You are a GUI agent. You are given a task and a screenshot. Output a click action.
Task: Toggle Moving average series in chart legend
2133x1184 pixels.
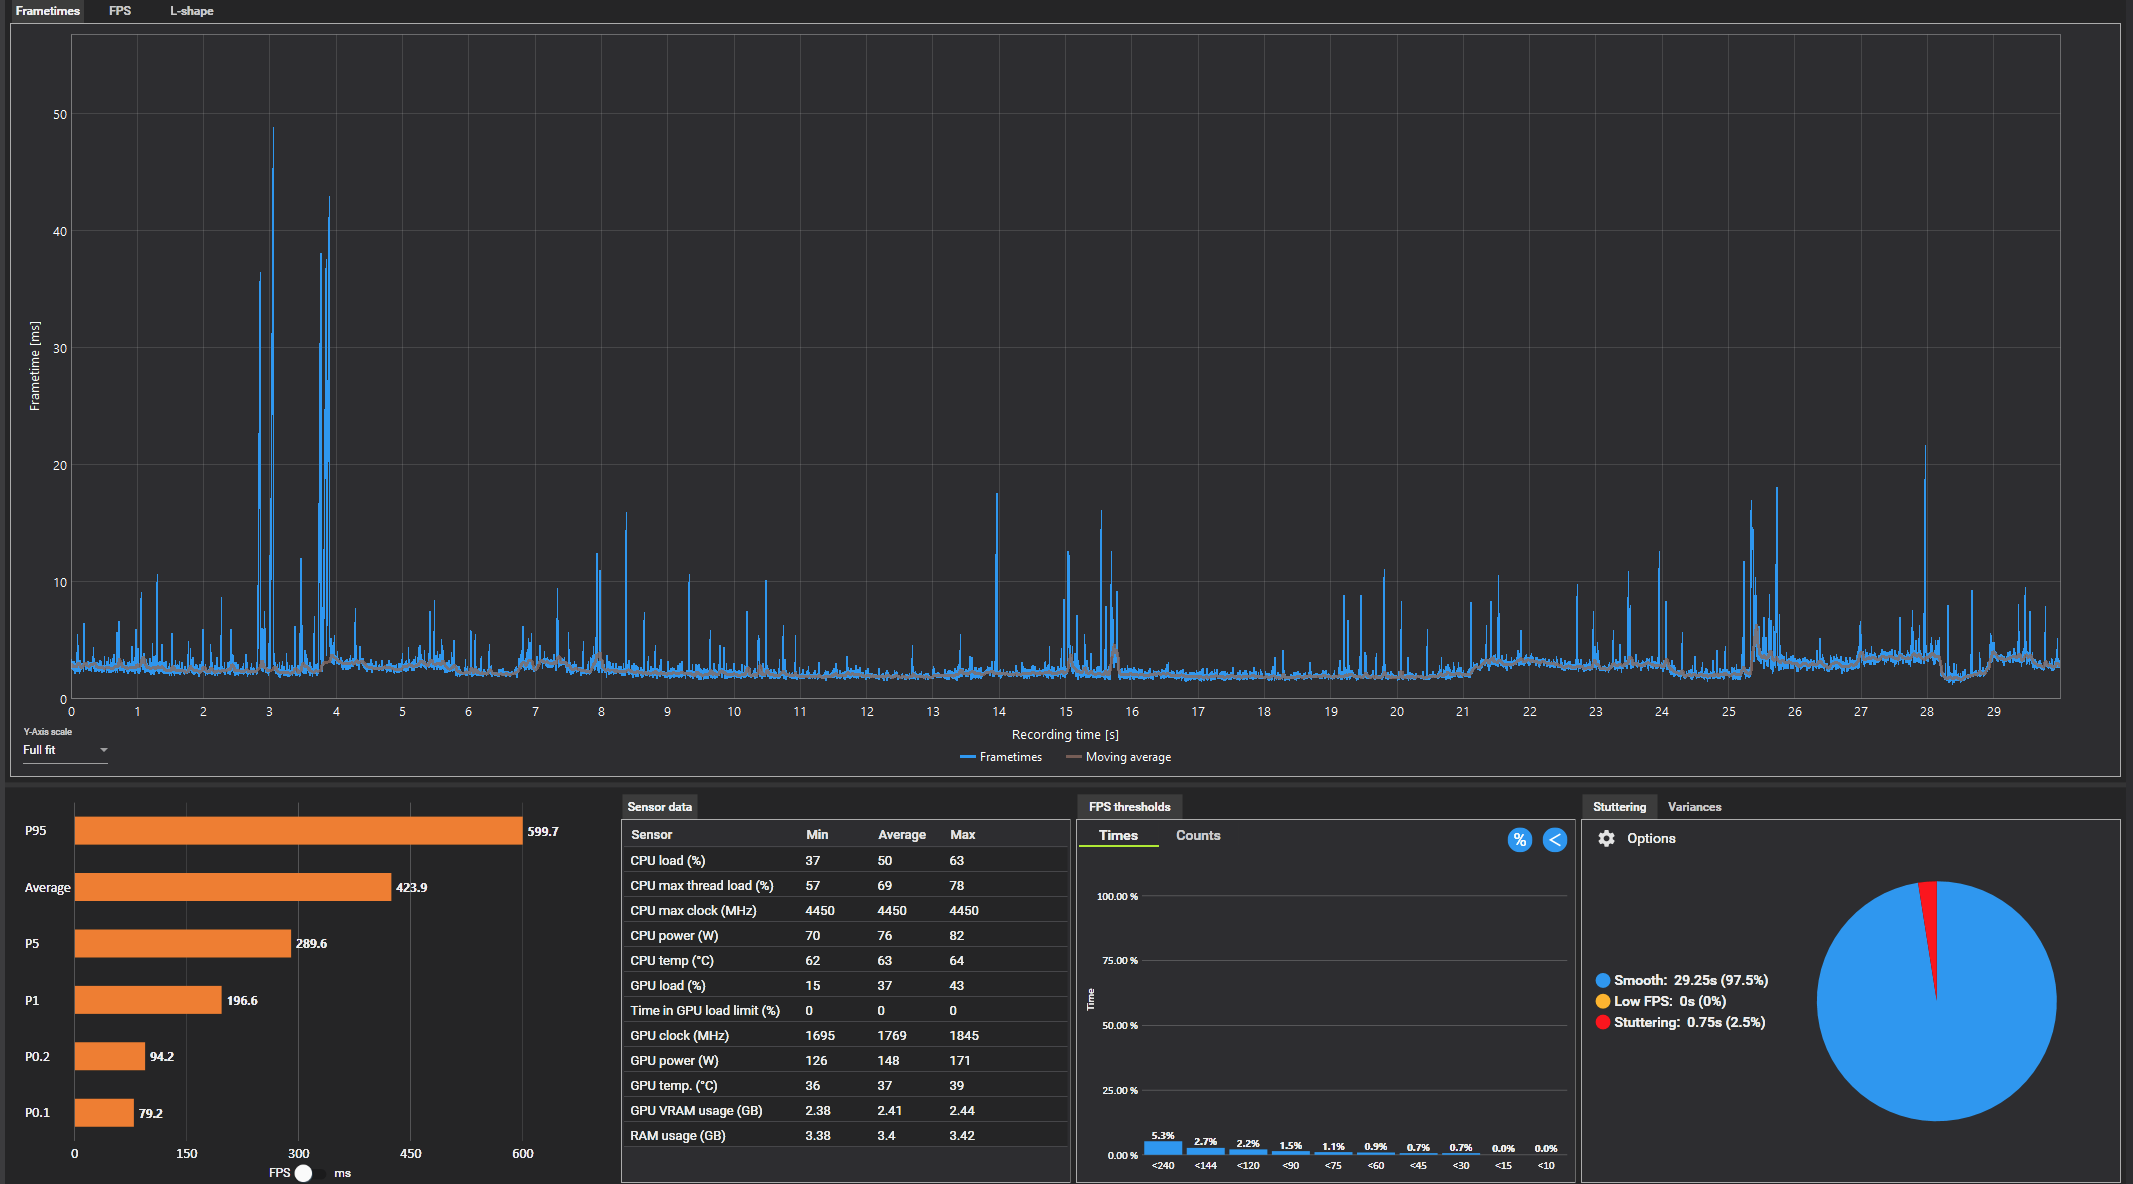point(1118,757)
